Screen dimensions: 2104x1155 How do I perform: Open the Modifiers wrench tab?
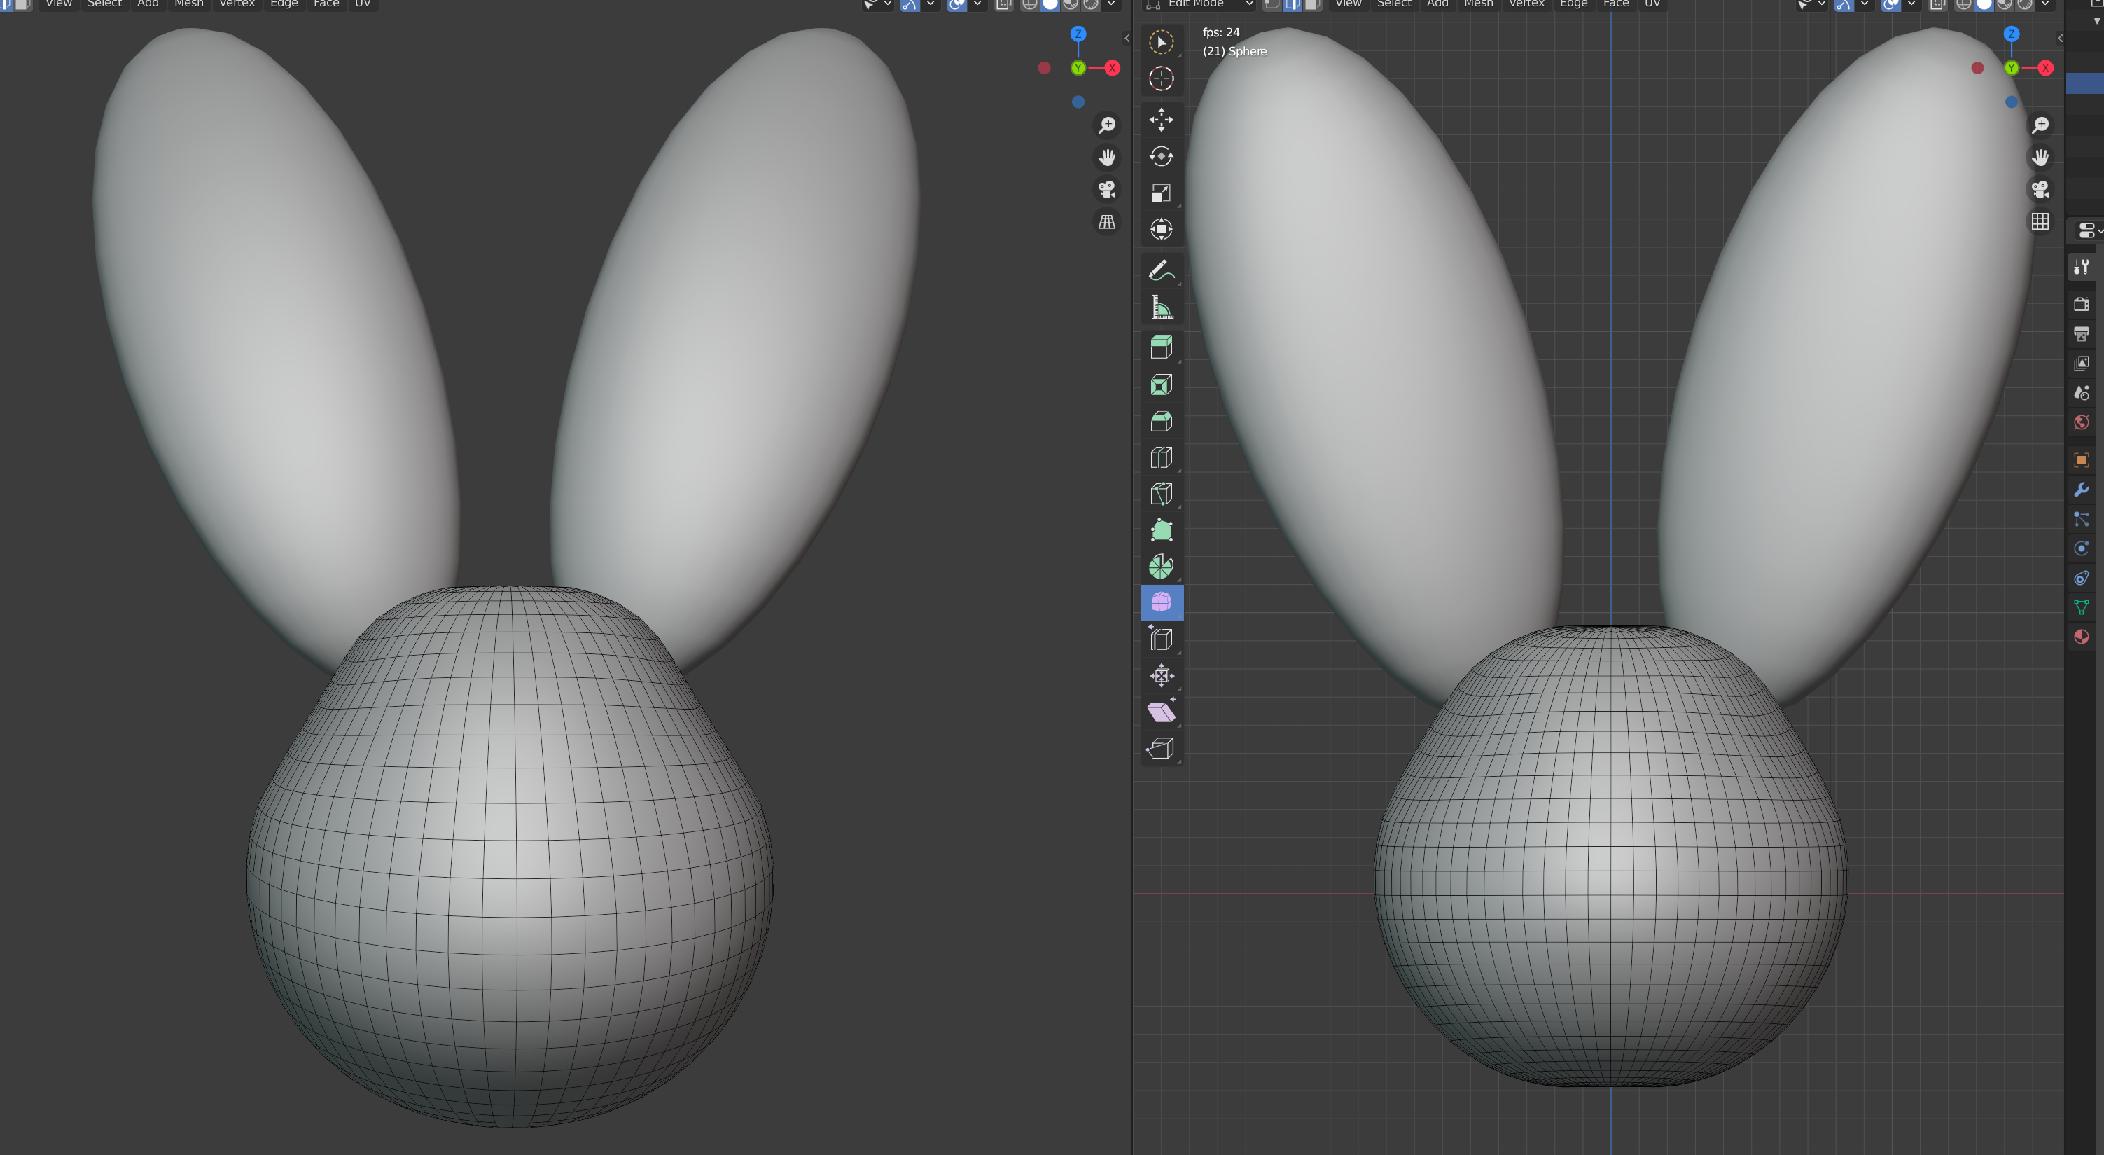click(x=2082, y=490)
